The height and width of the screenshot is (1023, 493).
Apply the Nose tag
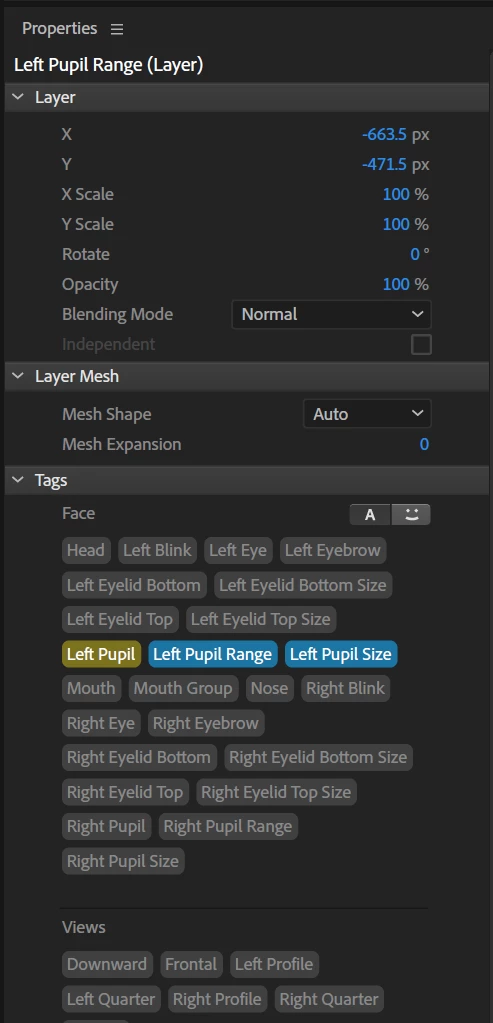(269, 688)
